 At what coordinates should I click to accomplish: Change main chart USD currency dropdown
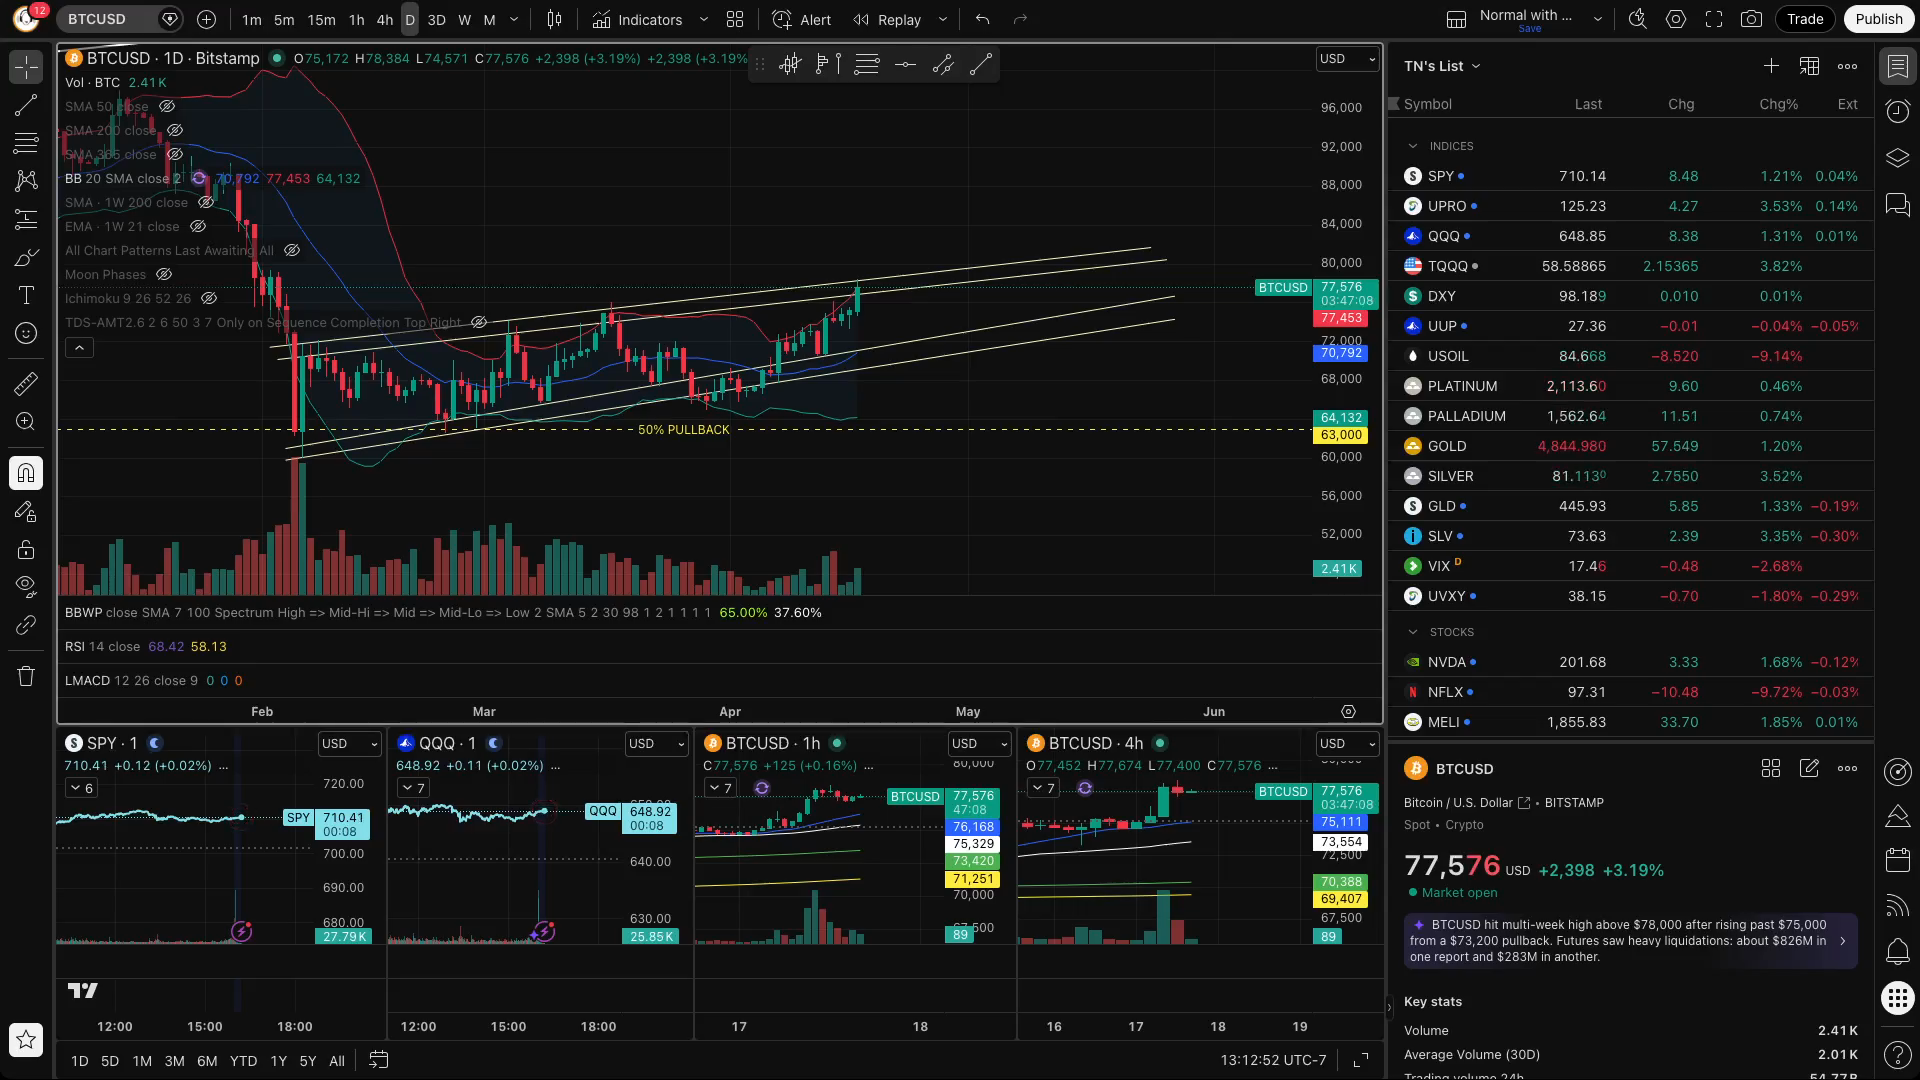click(x=1347, y=59)
